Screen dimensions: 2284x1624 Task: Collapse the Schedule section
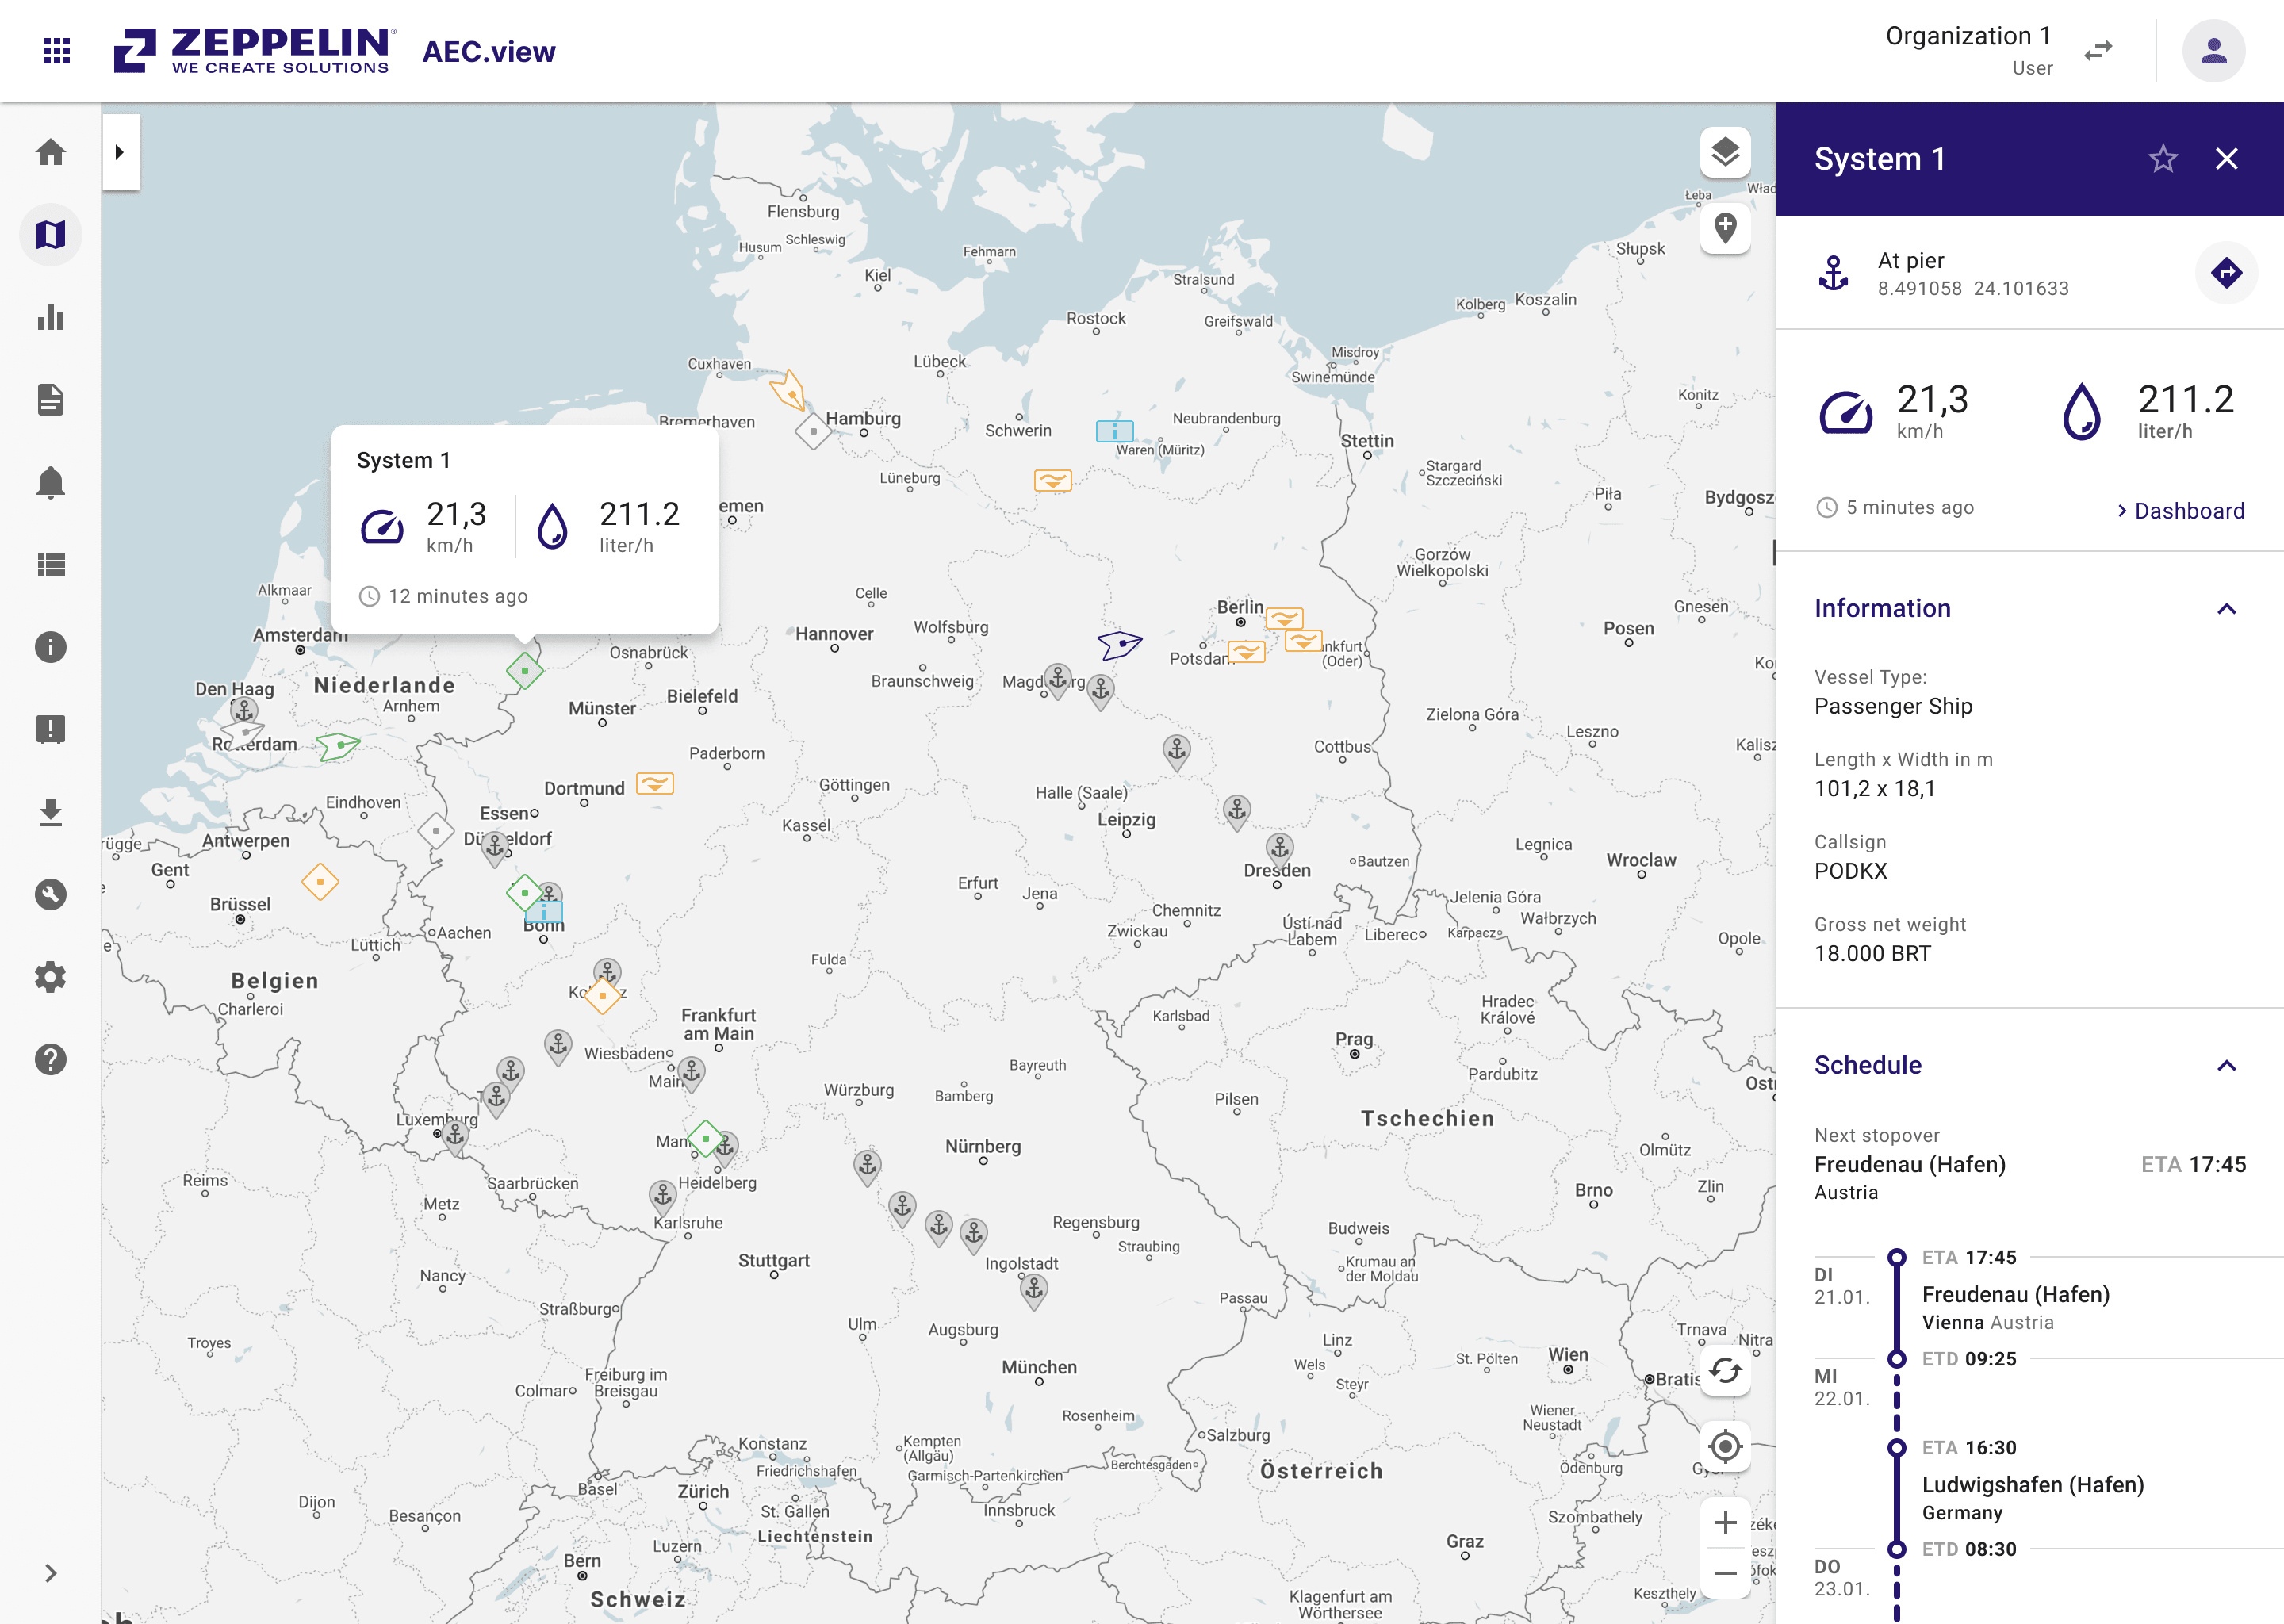click(2226, 1065)
